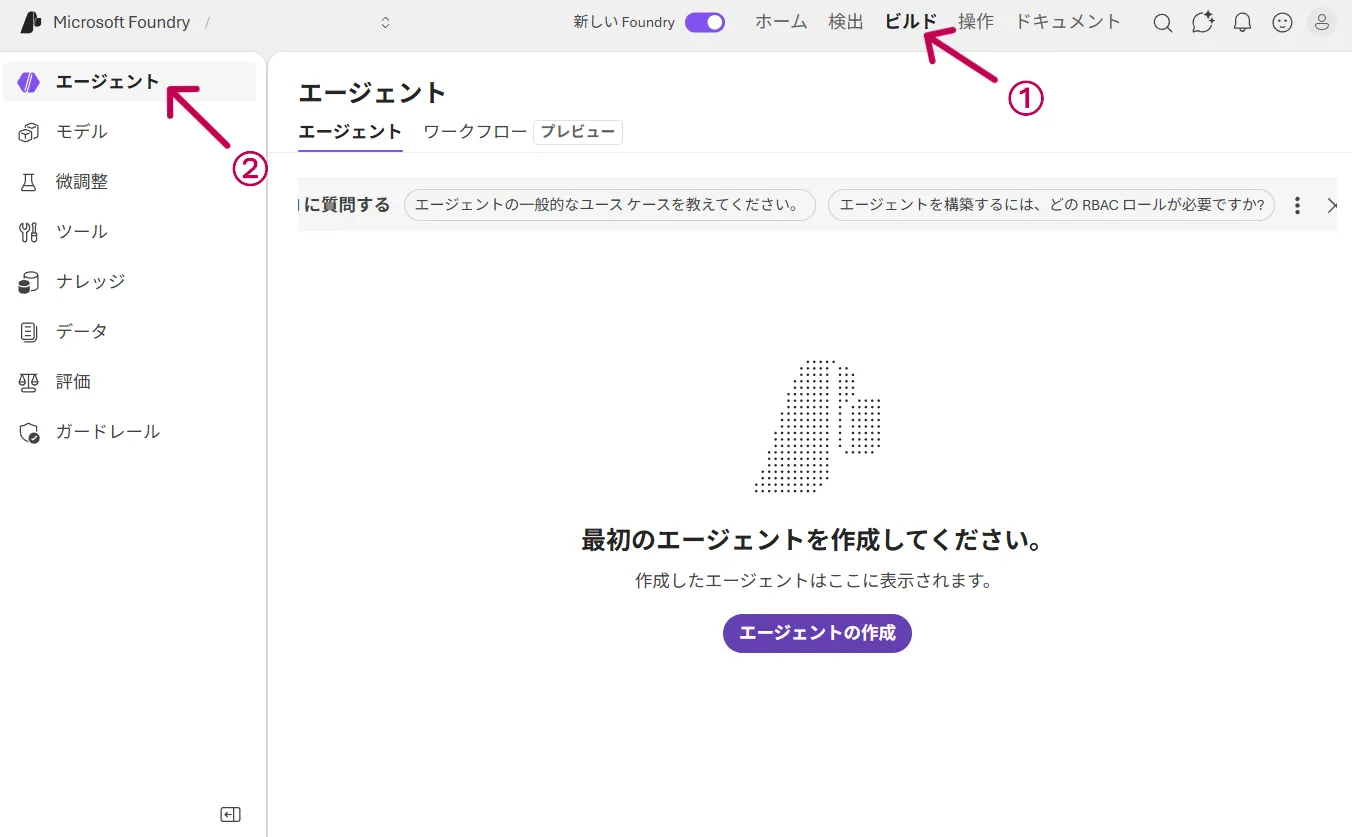1352x837 pixels.
Task: Click the プレビュー badge
Action: coord(578,132)
